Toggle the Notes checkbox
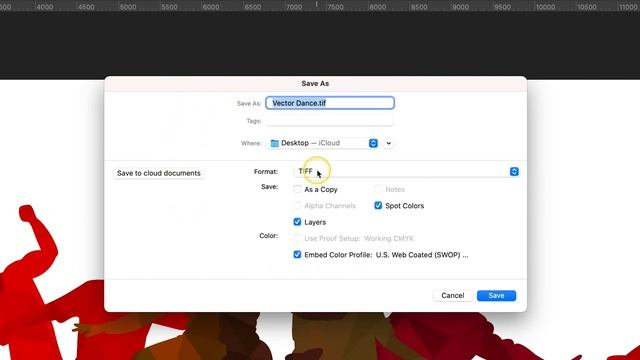Image resolution: width=640 pixels, height=360 pixels. click(x=378, y=189)
